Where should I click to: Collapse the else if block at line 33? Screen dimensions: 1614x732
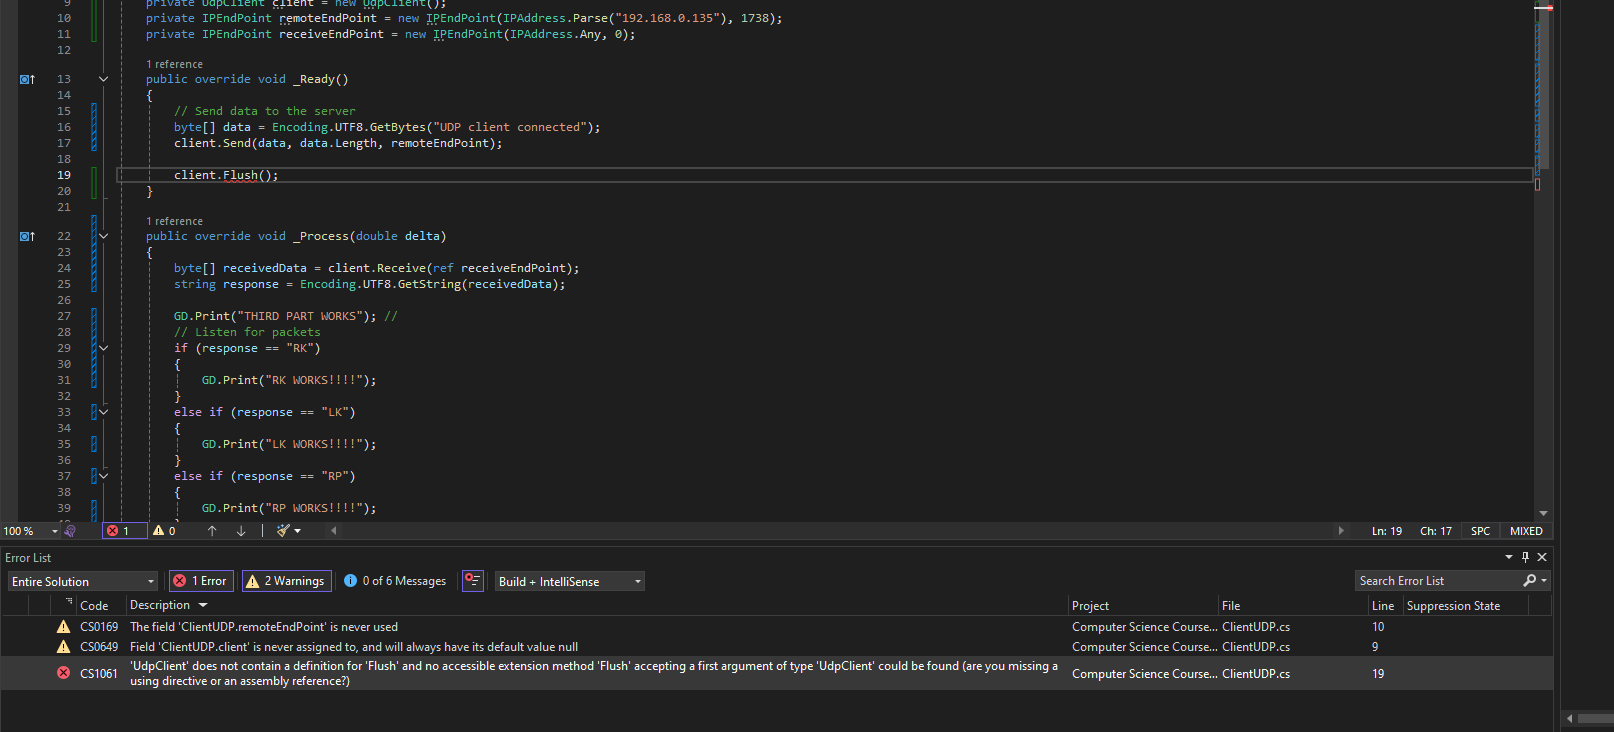(103, 412)
